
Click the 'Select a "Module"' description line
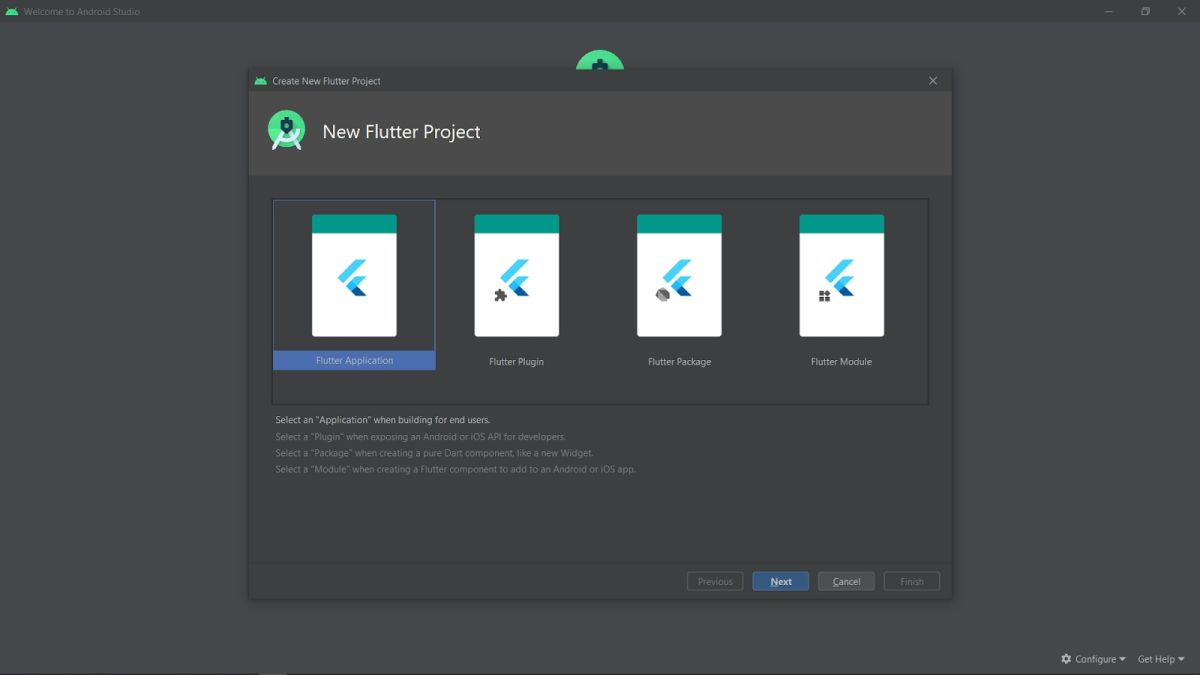point(455,469)
